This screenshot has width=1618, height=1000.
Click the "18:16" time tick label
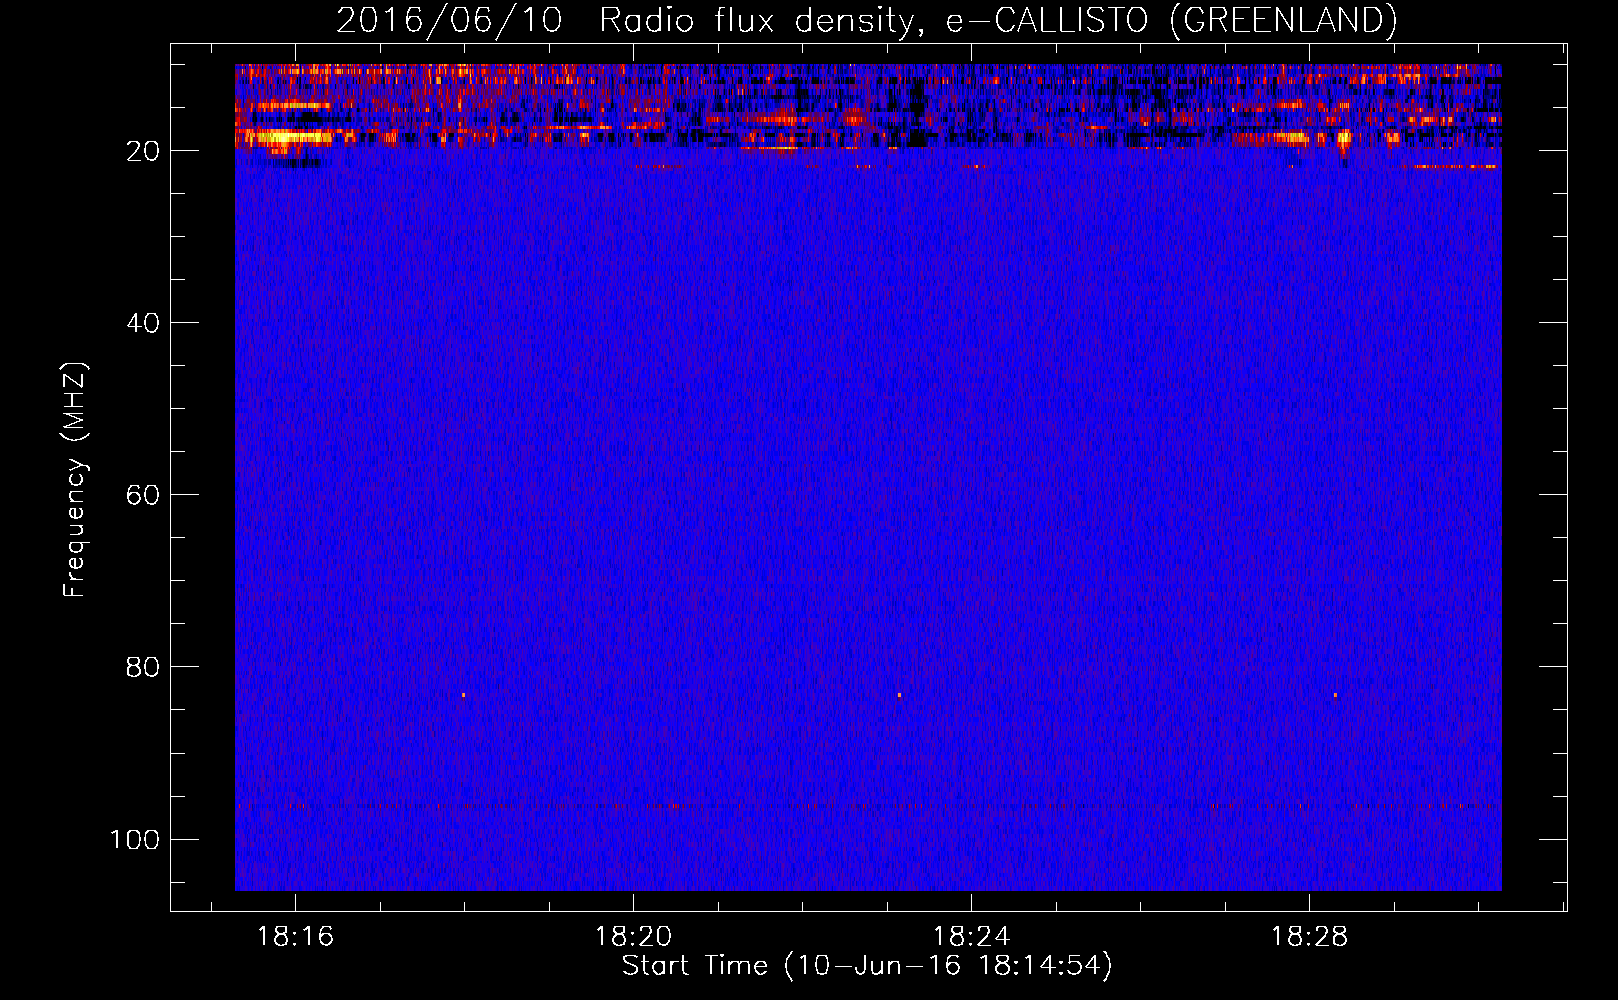coord(295,936)
